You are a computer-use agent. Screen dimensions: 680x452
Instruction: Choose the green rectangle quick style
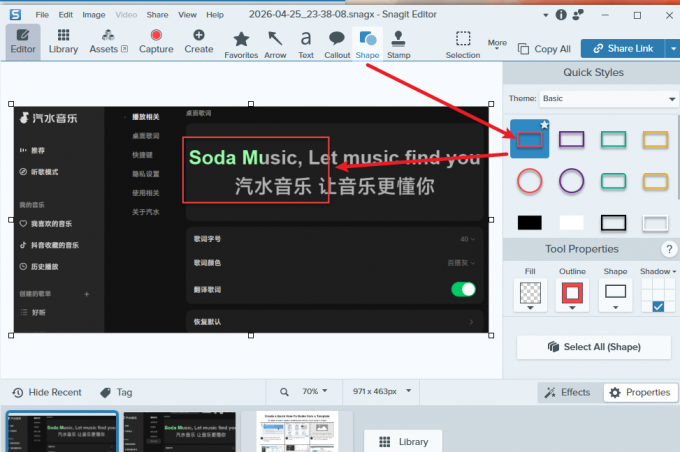click(614, 139)
